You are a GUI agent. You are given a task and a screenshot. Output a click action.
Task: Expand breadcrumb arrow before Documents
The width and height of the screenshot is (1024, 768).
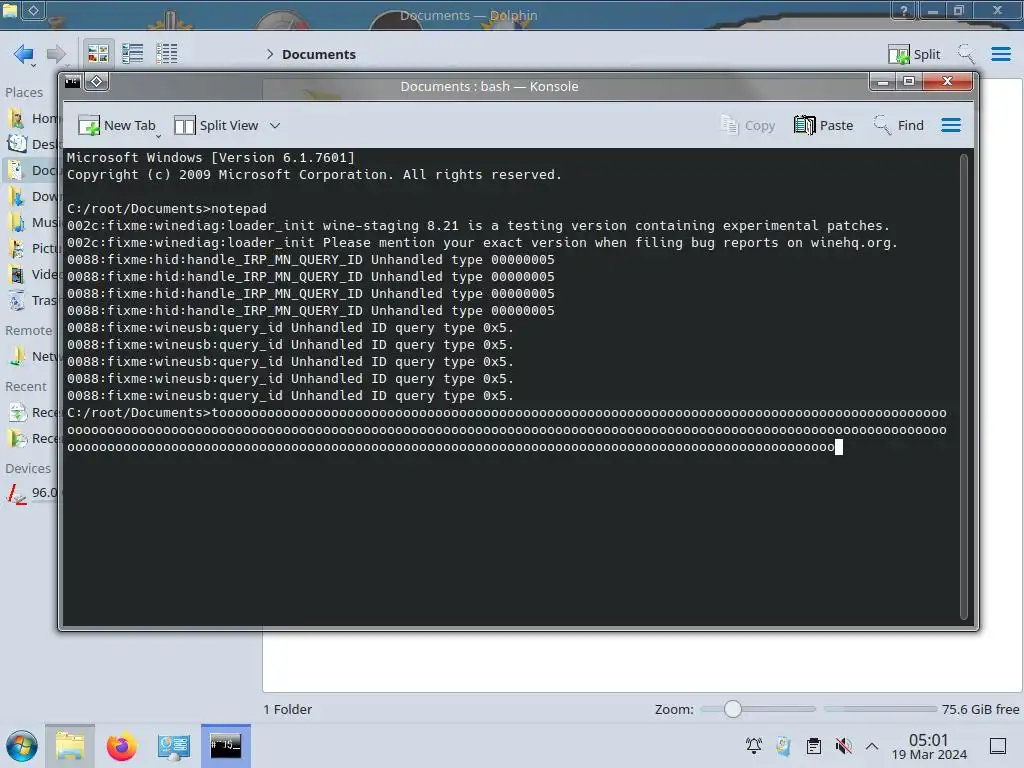coord(270,54)
